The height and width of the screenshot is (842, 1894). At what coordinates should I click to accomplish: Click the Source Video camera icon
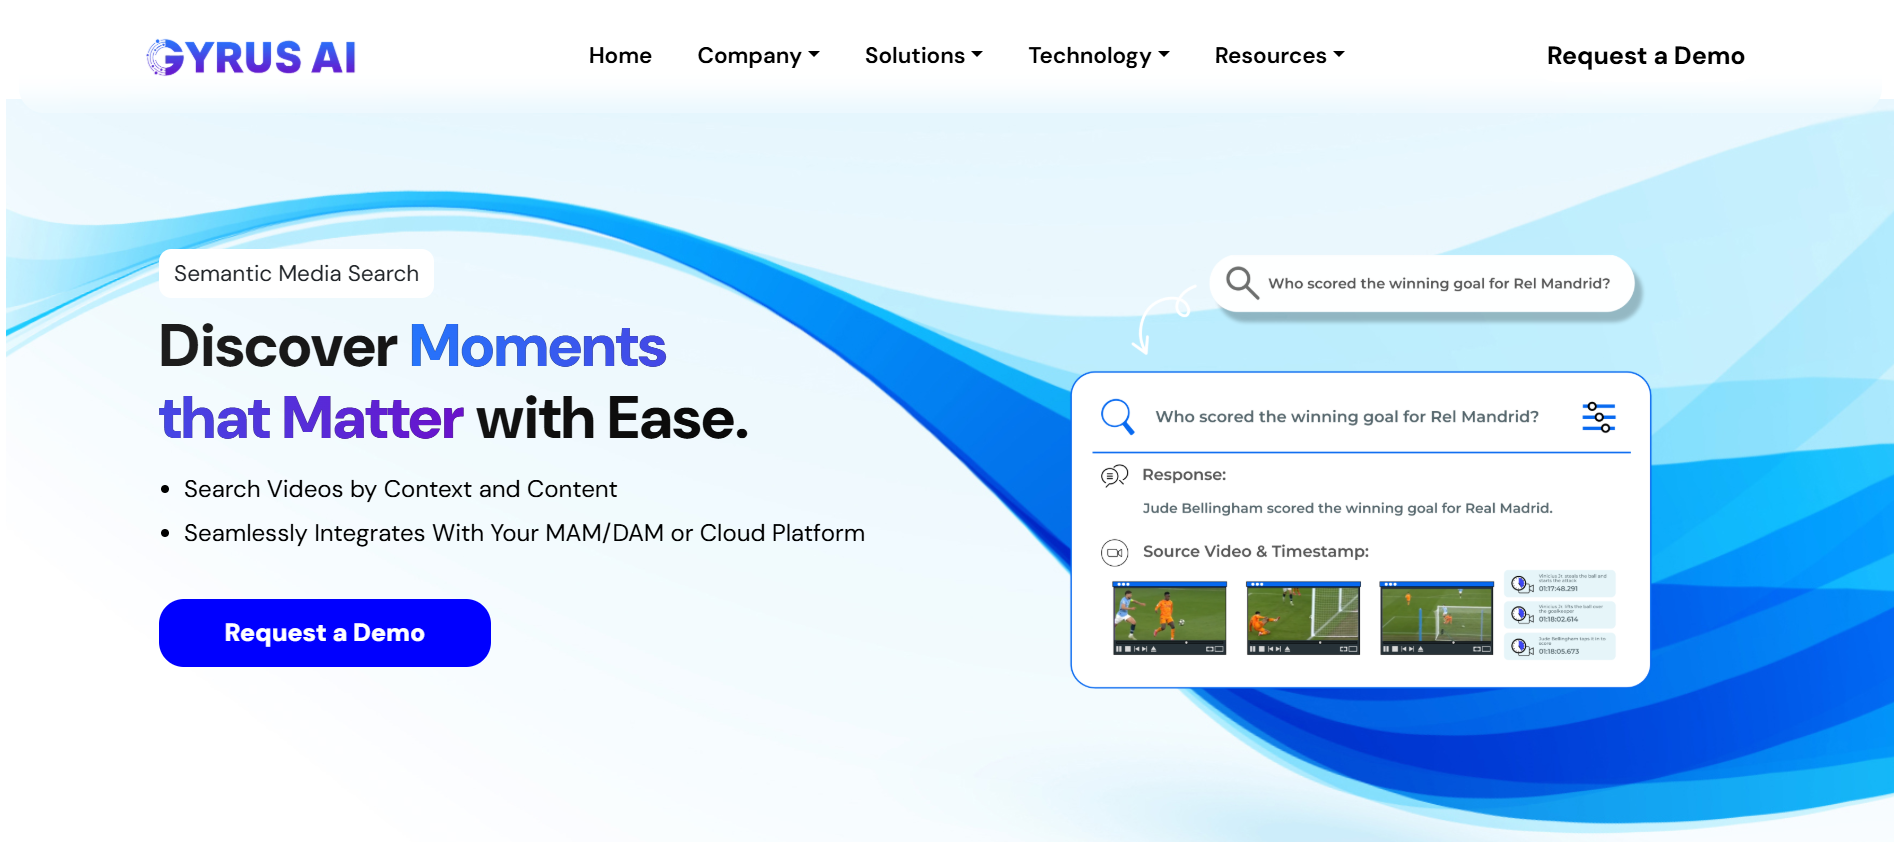(1114, 552)
